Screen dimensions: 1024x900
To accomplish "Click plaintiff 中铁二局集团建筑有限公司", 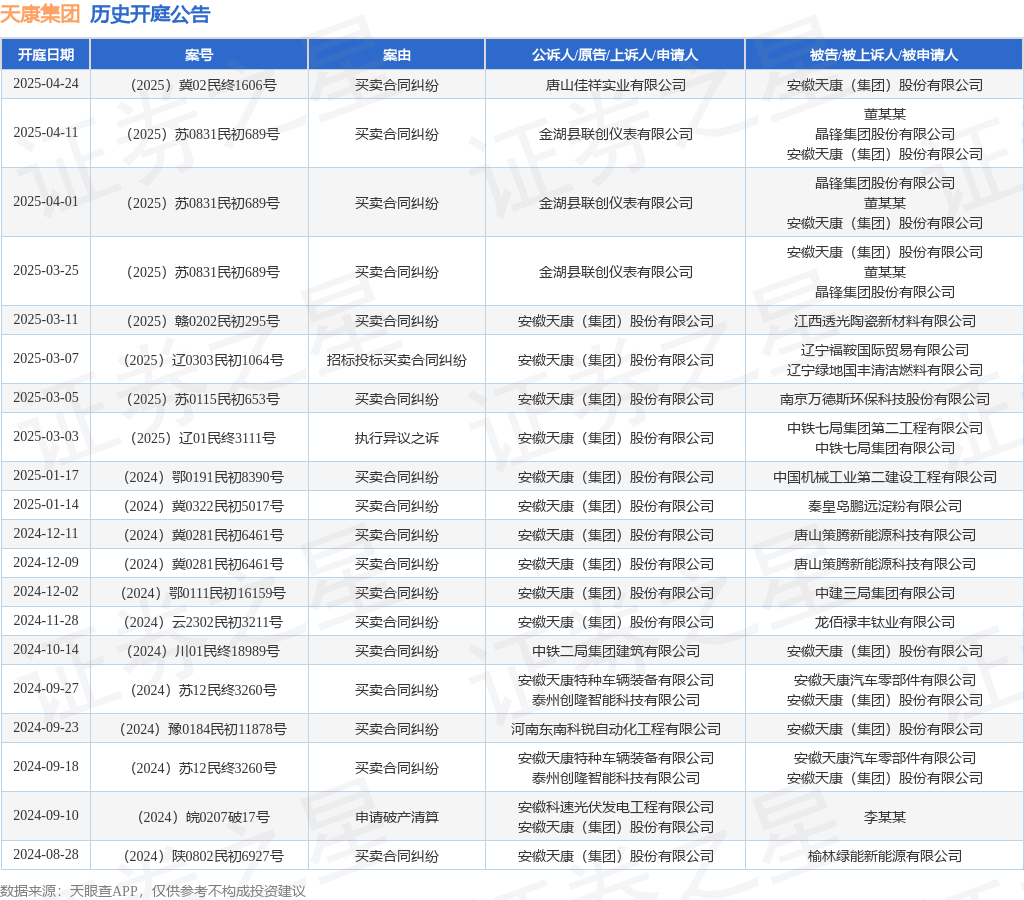I will coord(615,651).
